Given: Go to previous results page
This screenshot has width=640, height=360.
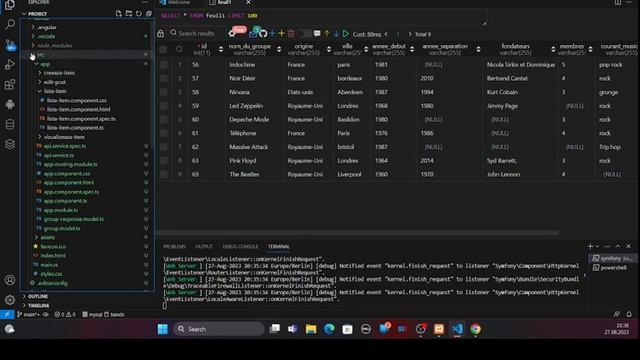Looking at the screenshot, I should pos(386,34).
